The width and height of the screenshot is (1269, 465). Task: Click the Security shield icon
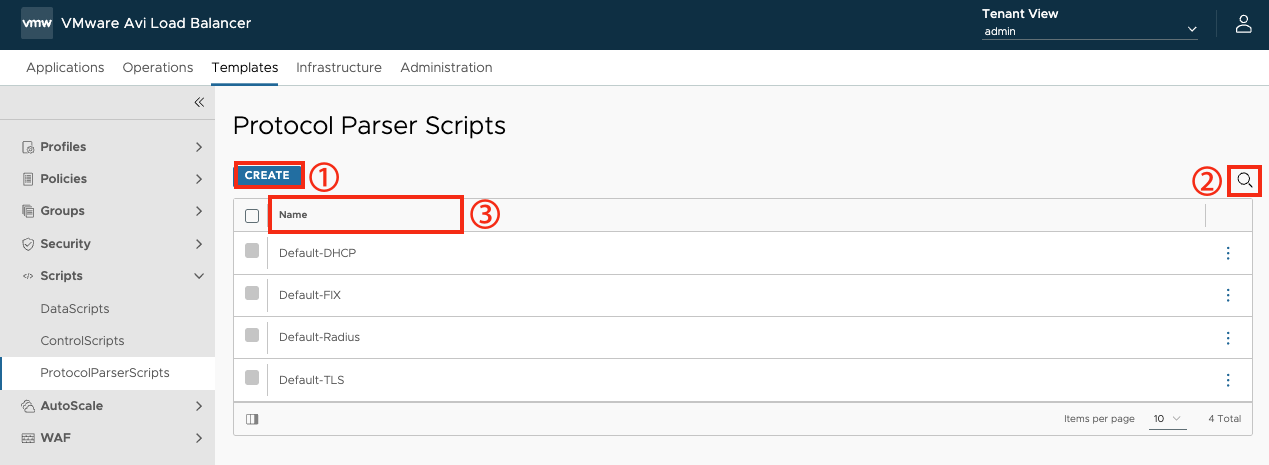point(29,244)
